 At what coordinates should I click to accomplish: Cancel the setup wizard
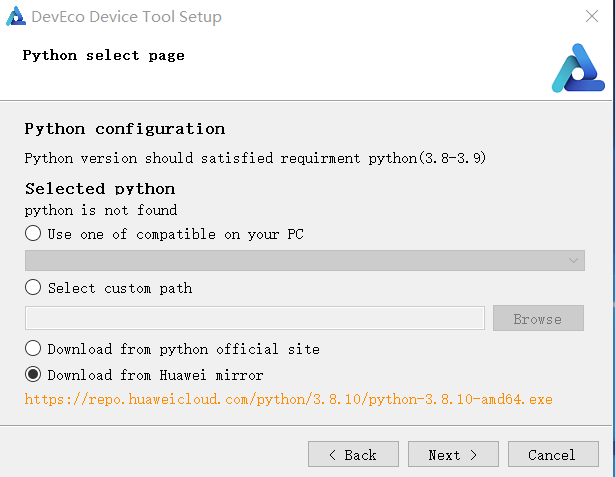(x=552, y=455)
